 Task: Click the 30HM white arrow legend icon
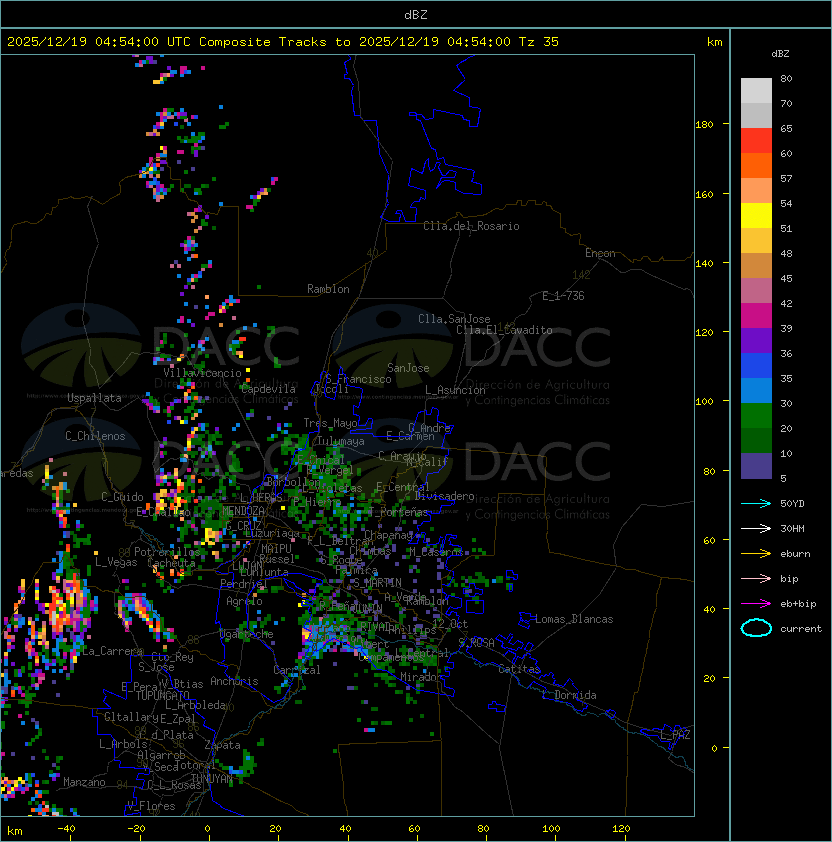(x=756, y=528)
